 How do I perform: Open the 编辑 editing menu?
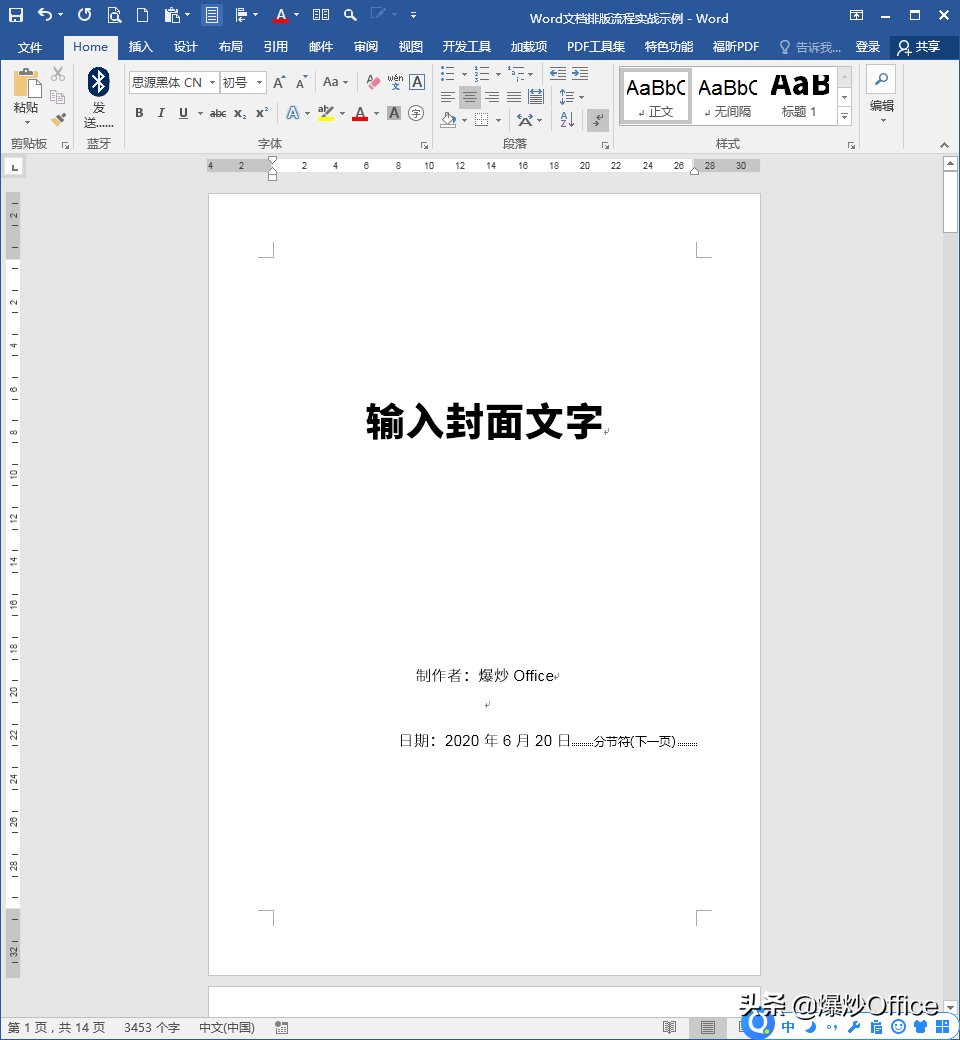tap(882, 95)
